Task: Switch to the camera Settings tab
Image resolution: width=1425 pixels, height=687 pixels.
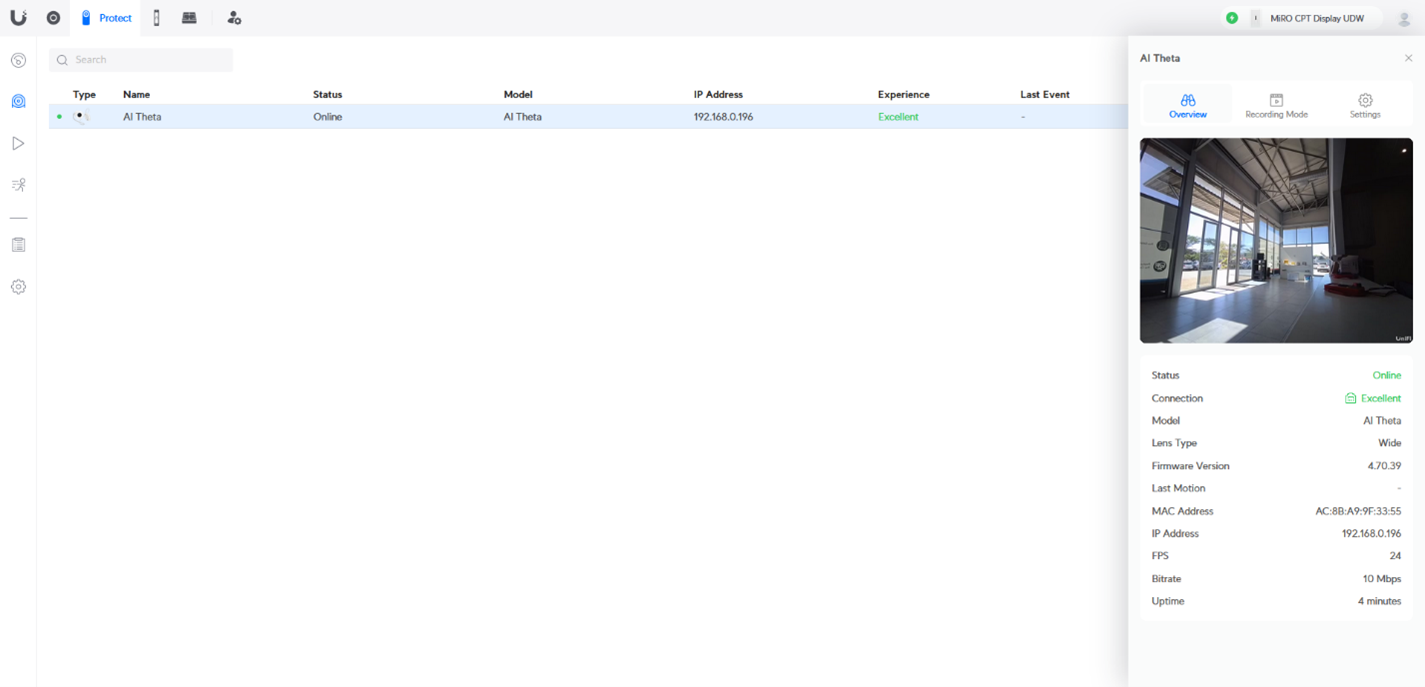Action: [1365, 106]
